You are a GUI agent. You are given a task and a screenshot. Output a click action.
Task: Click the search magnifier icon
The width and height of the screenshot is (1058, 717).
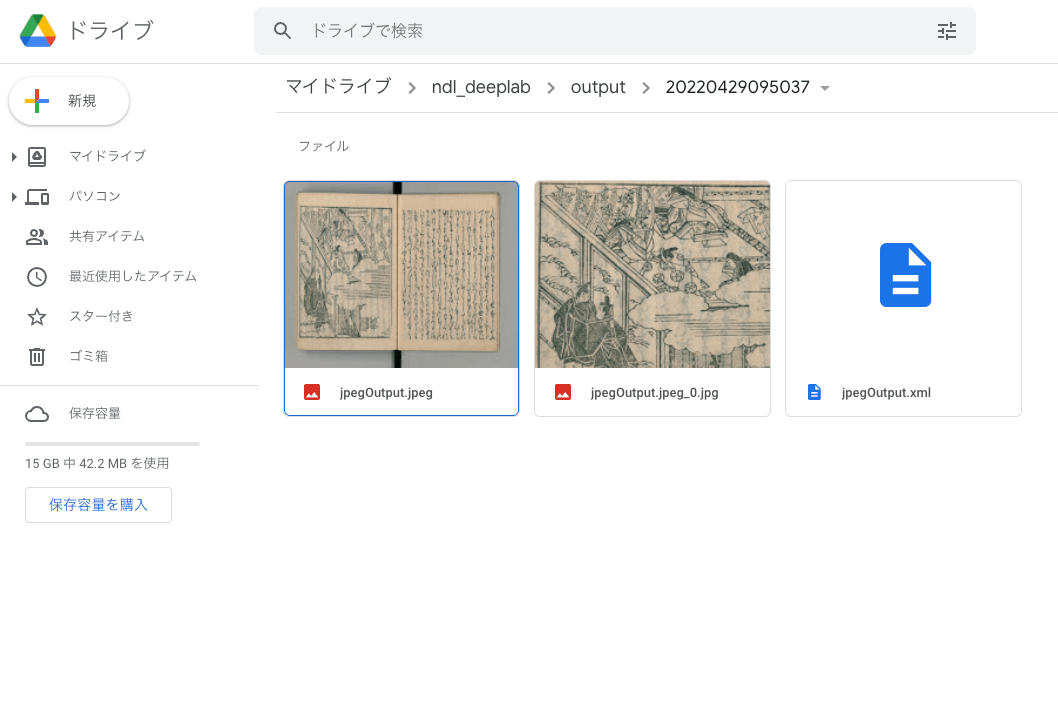coord(282,31)
